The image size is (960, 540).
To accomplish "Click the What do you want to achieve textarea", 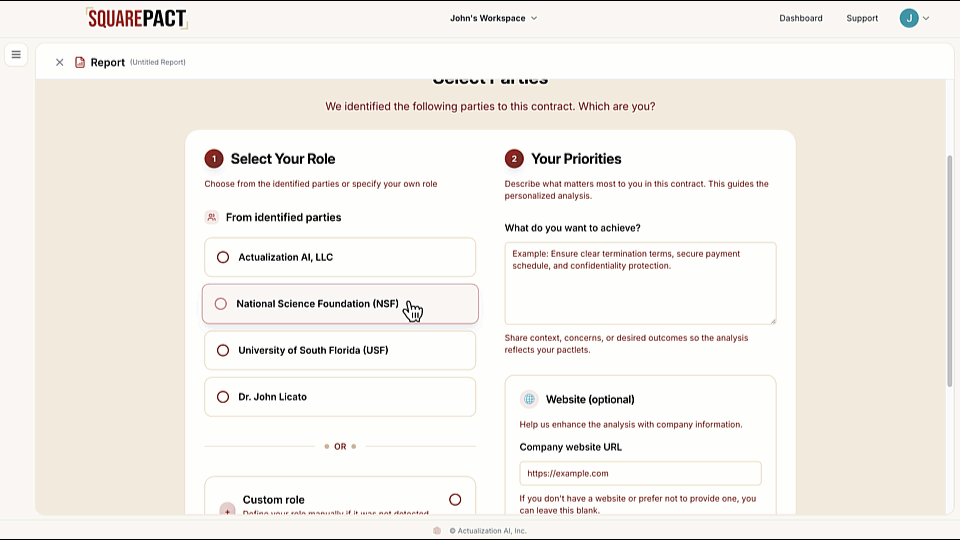I will [640, 283].
